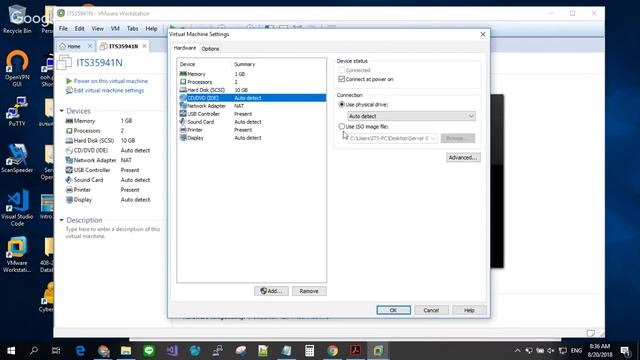Click Edit virtual machine settings icon in main window
640x360 pixels.
coord(69,90)
